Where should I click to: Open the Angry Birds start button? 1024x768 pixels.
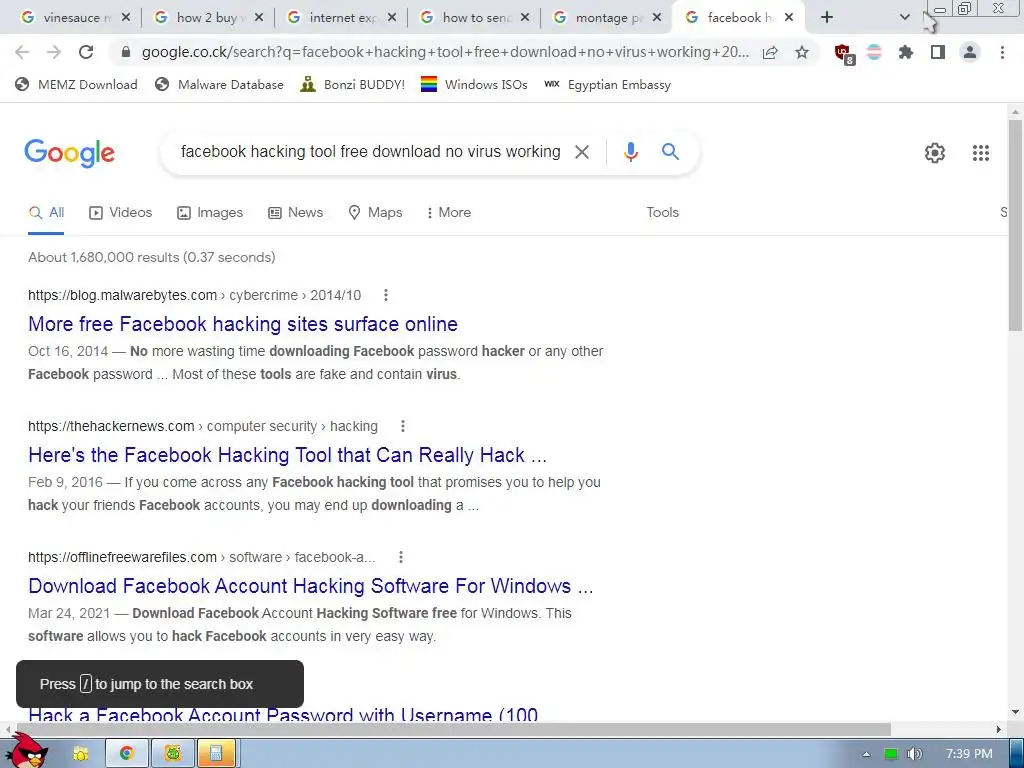point(27,751)
